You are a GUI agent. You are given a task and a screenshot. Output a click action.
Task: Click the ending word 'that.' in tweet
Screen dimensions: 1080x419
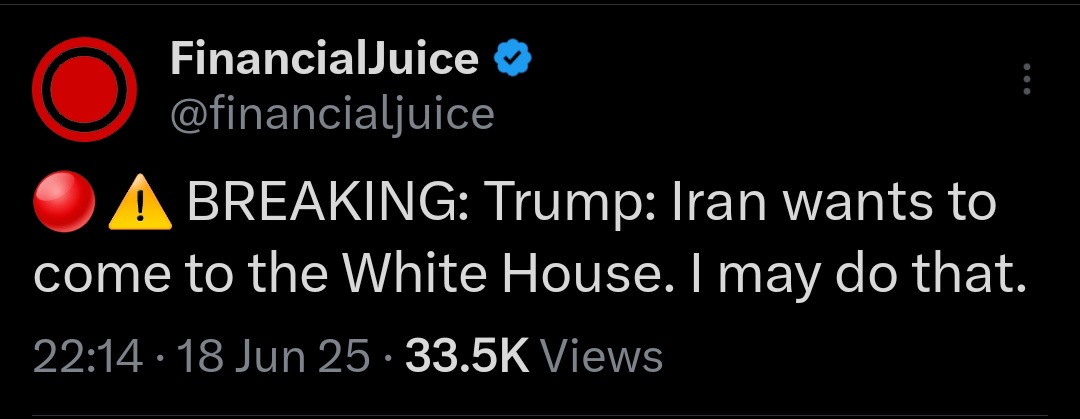coord(968,273)
